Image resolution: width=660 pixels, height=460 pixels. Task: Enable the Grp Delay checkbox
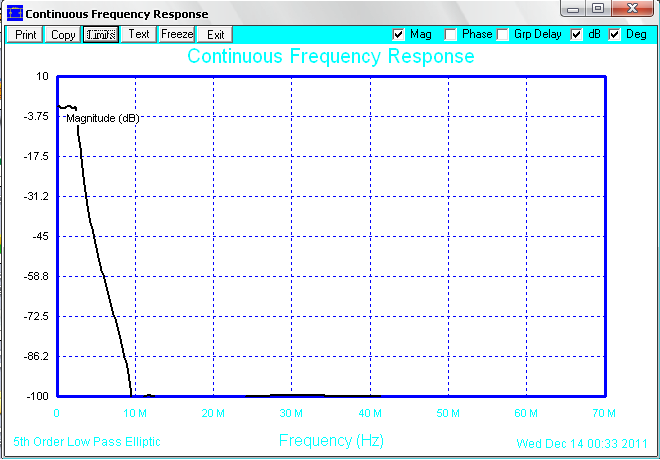(x=502, y=35)
